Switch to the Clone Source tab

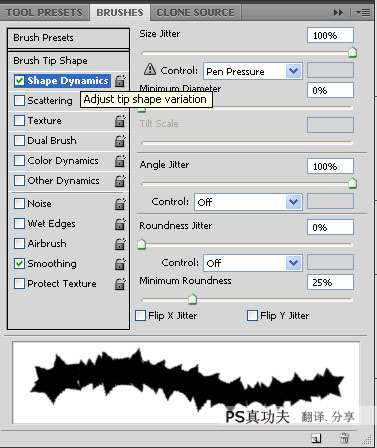point(196,13)
